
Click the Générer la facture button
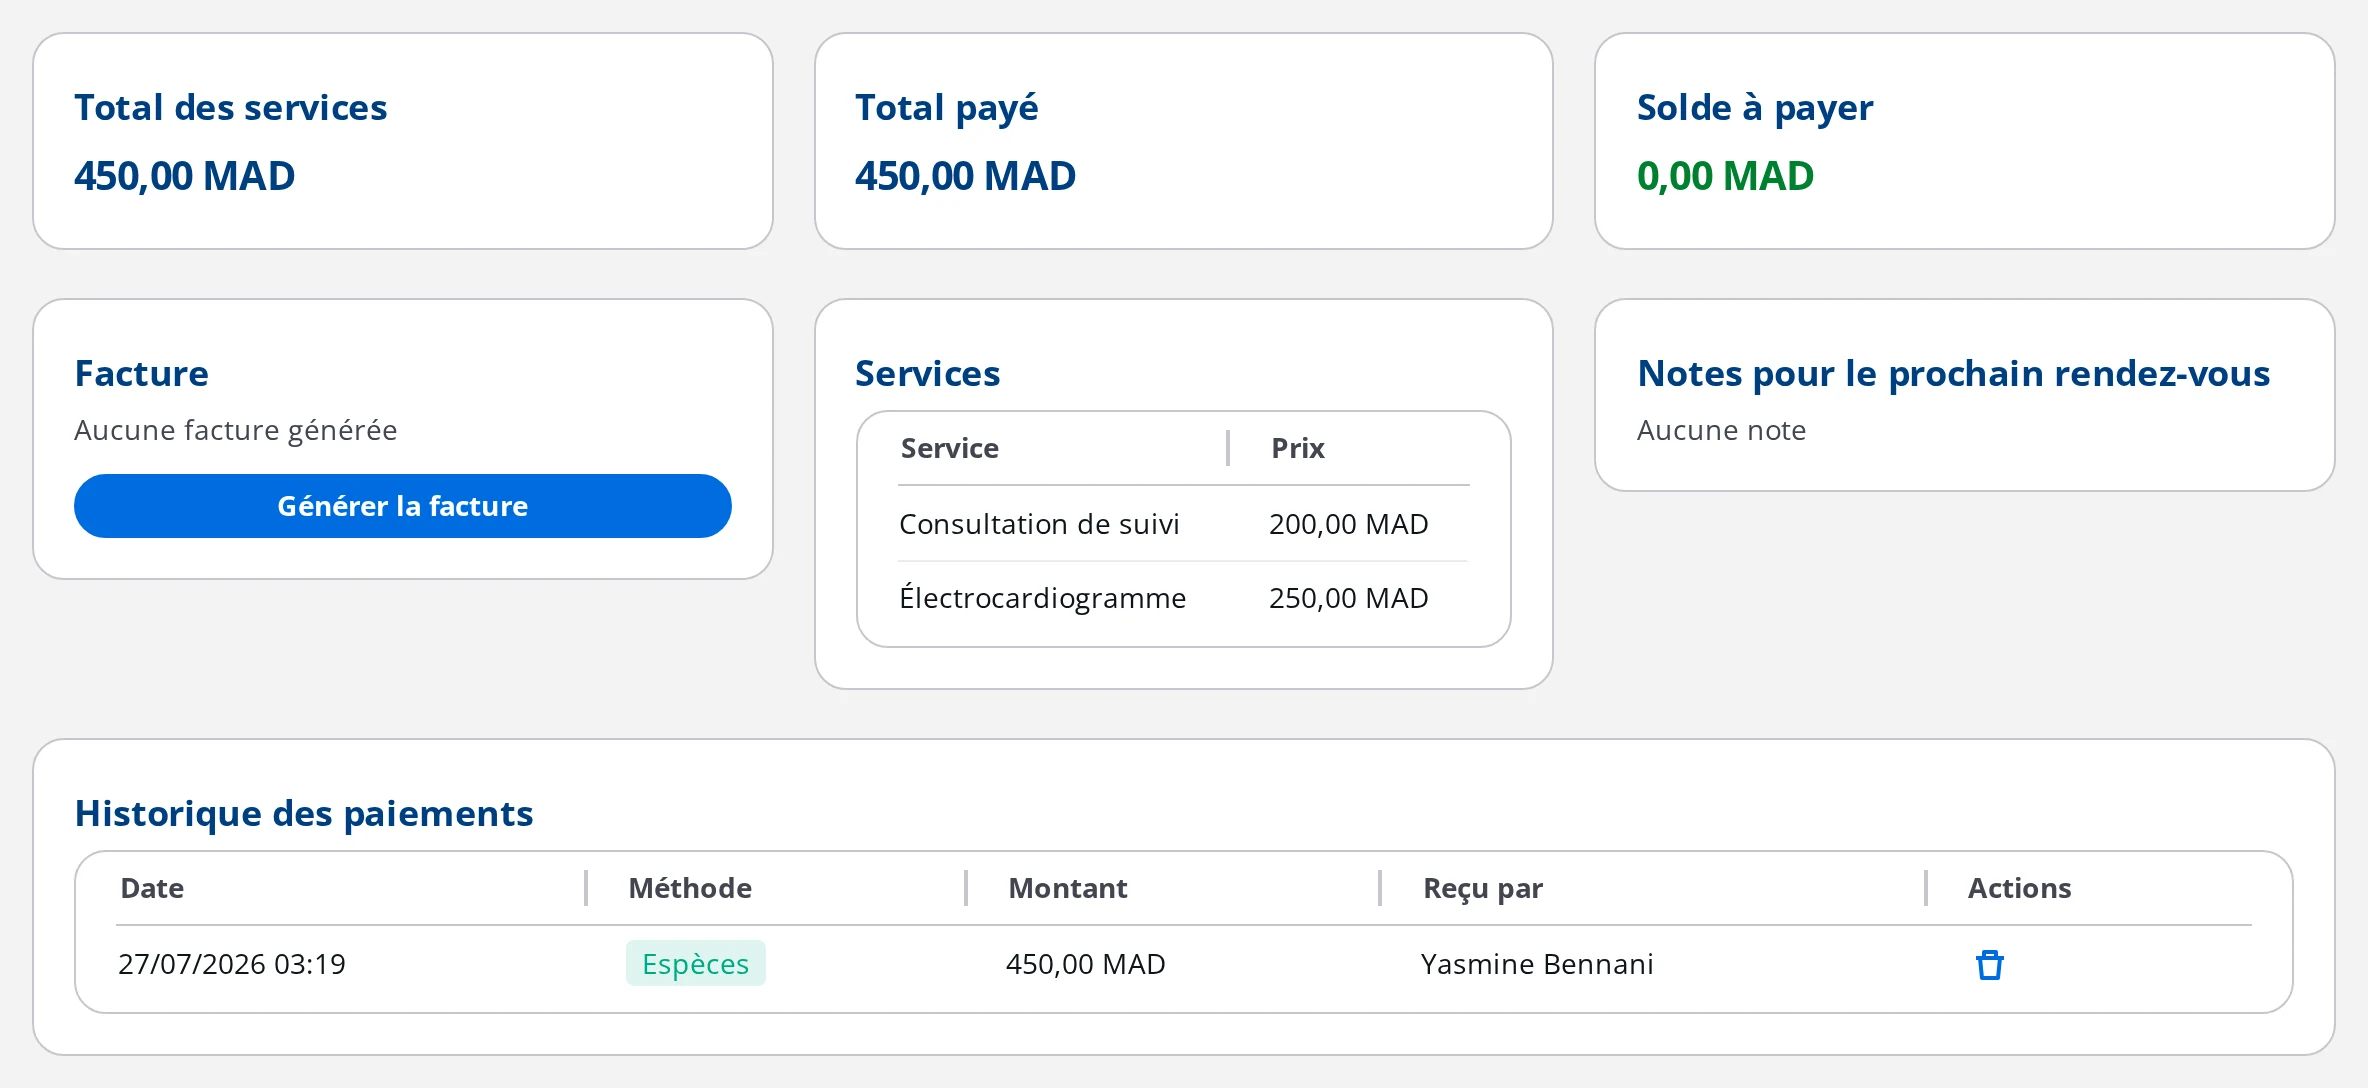[x=402, y=506]
